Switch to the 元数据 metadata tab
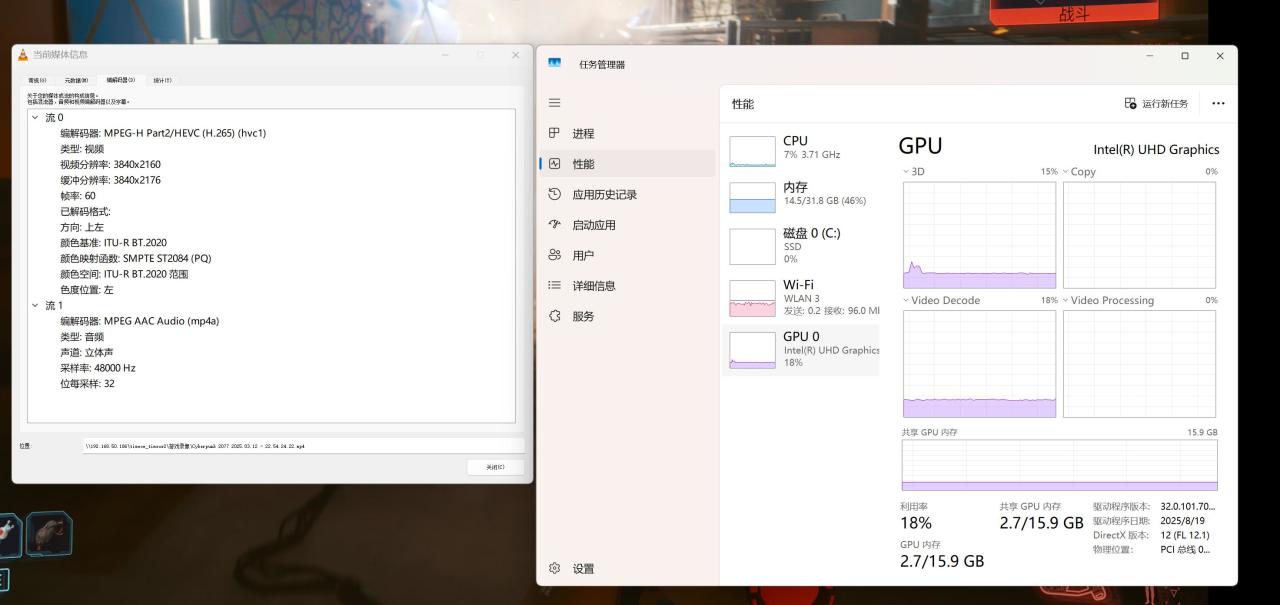 click(76, 80)
